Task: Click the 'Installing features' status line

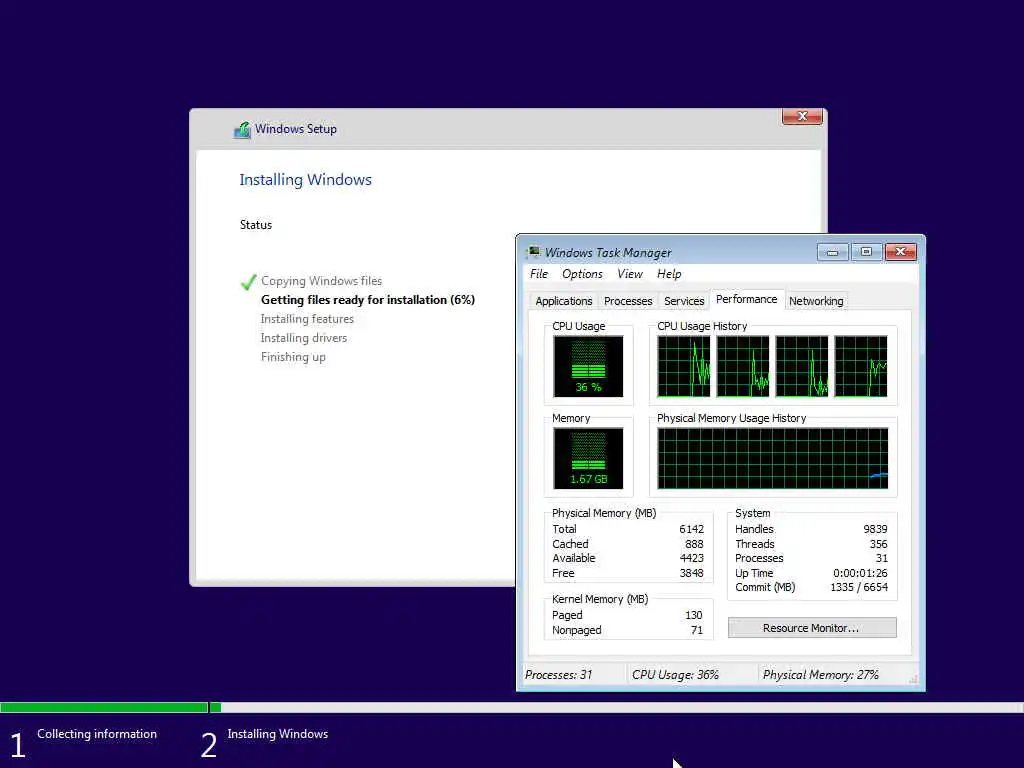Action: [307, 319]
